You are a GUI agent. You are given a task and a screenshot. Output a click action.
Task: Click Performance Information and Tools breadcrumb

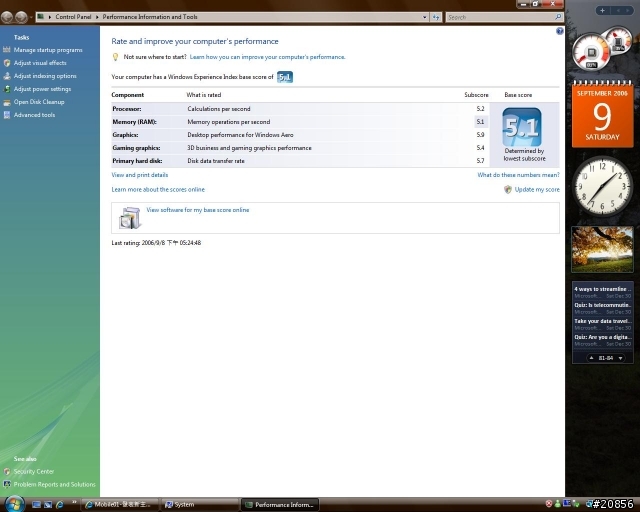click(x=150, y=17)
